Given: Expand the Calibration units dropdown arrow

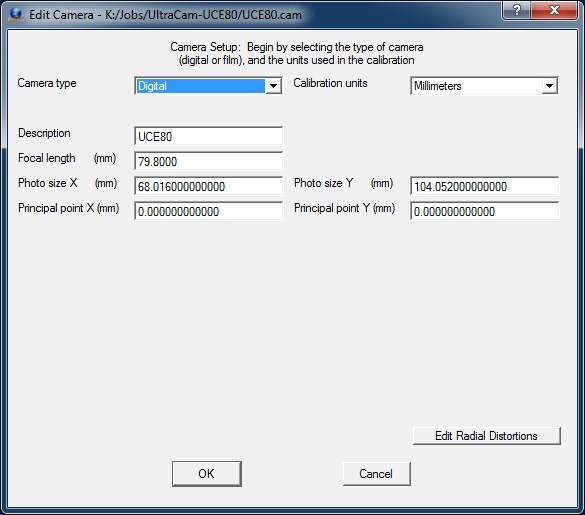Looking at the screenshot, I should (x=550, y=86).
